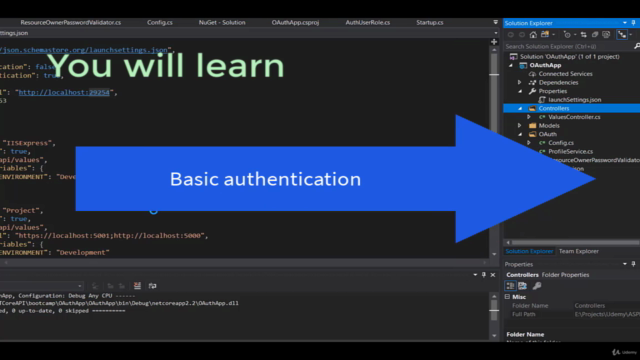Collapse the Misc category in Properties

pos(507,297)
